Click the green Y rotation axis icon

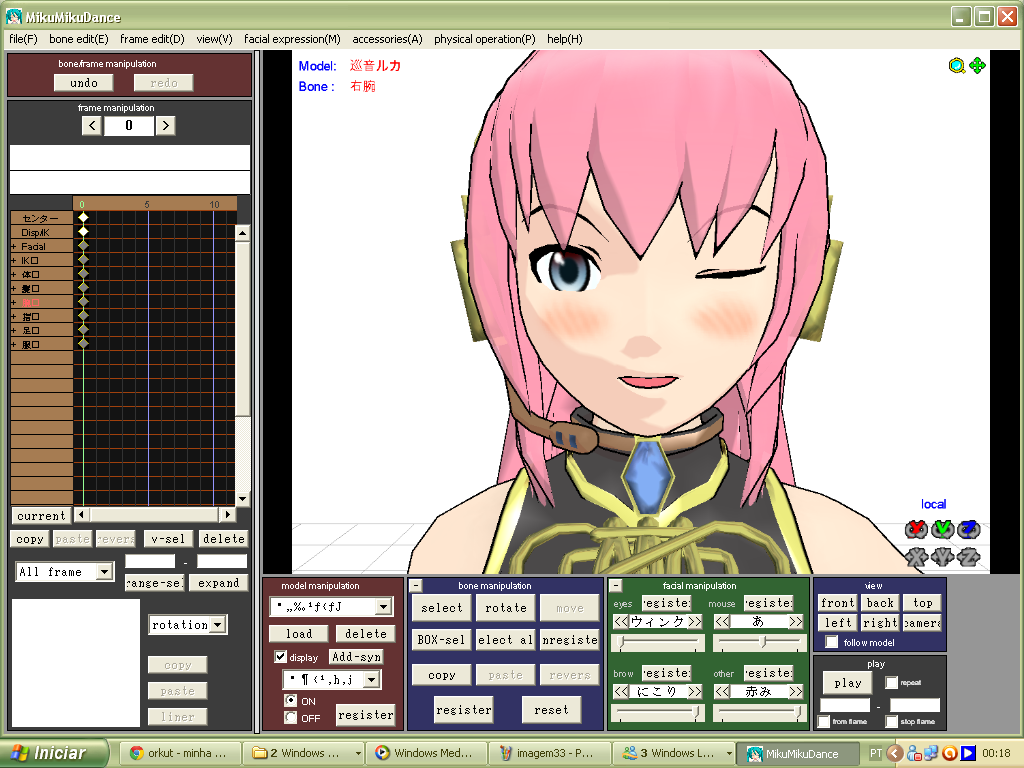(x=942, y=529)
